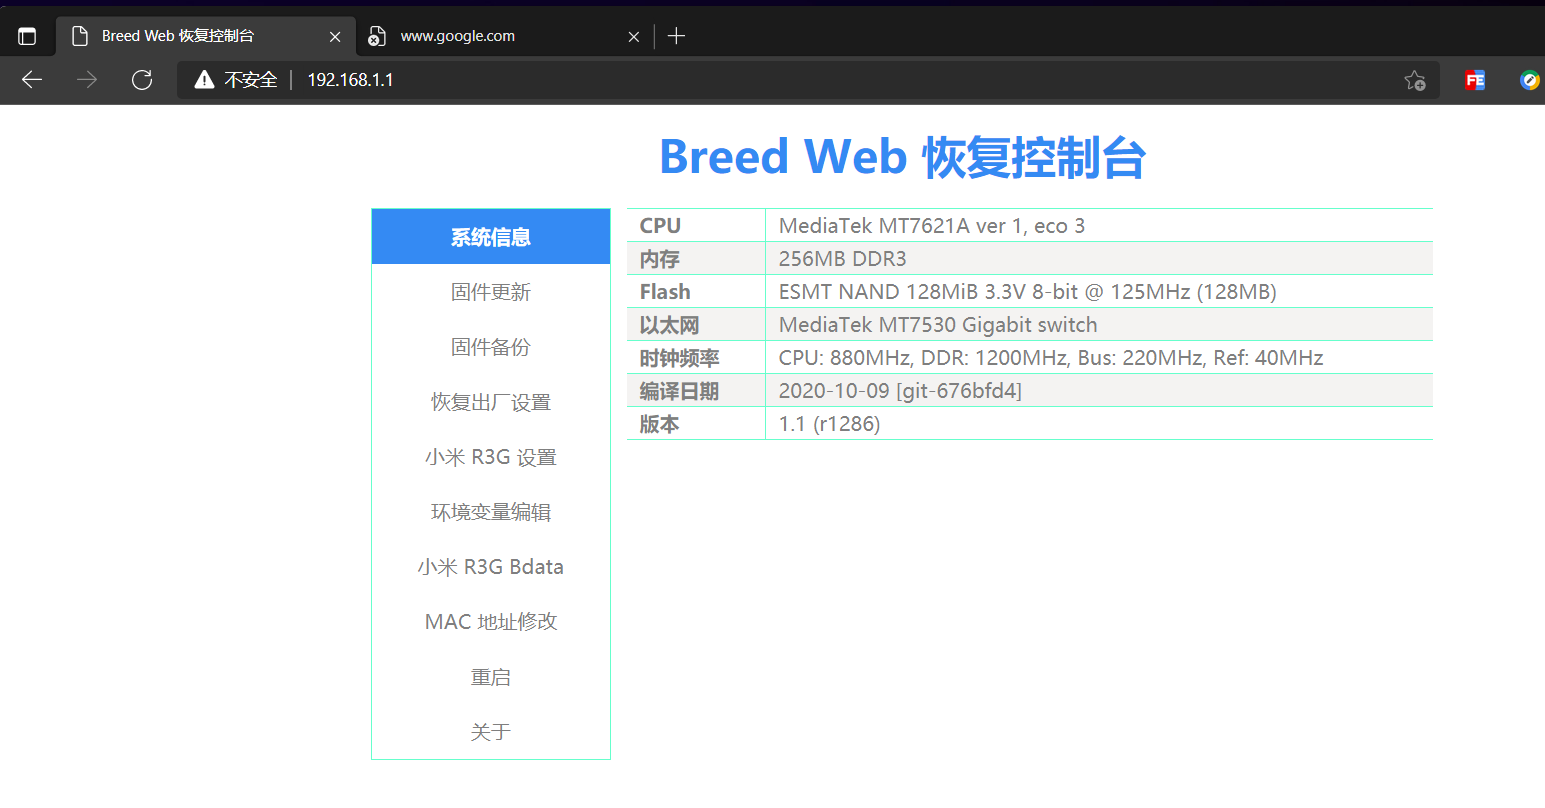Click the add bookmark star icon

(1415, 80)
